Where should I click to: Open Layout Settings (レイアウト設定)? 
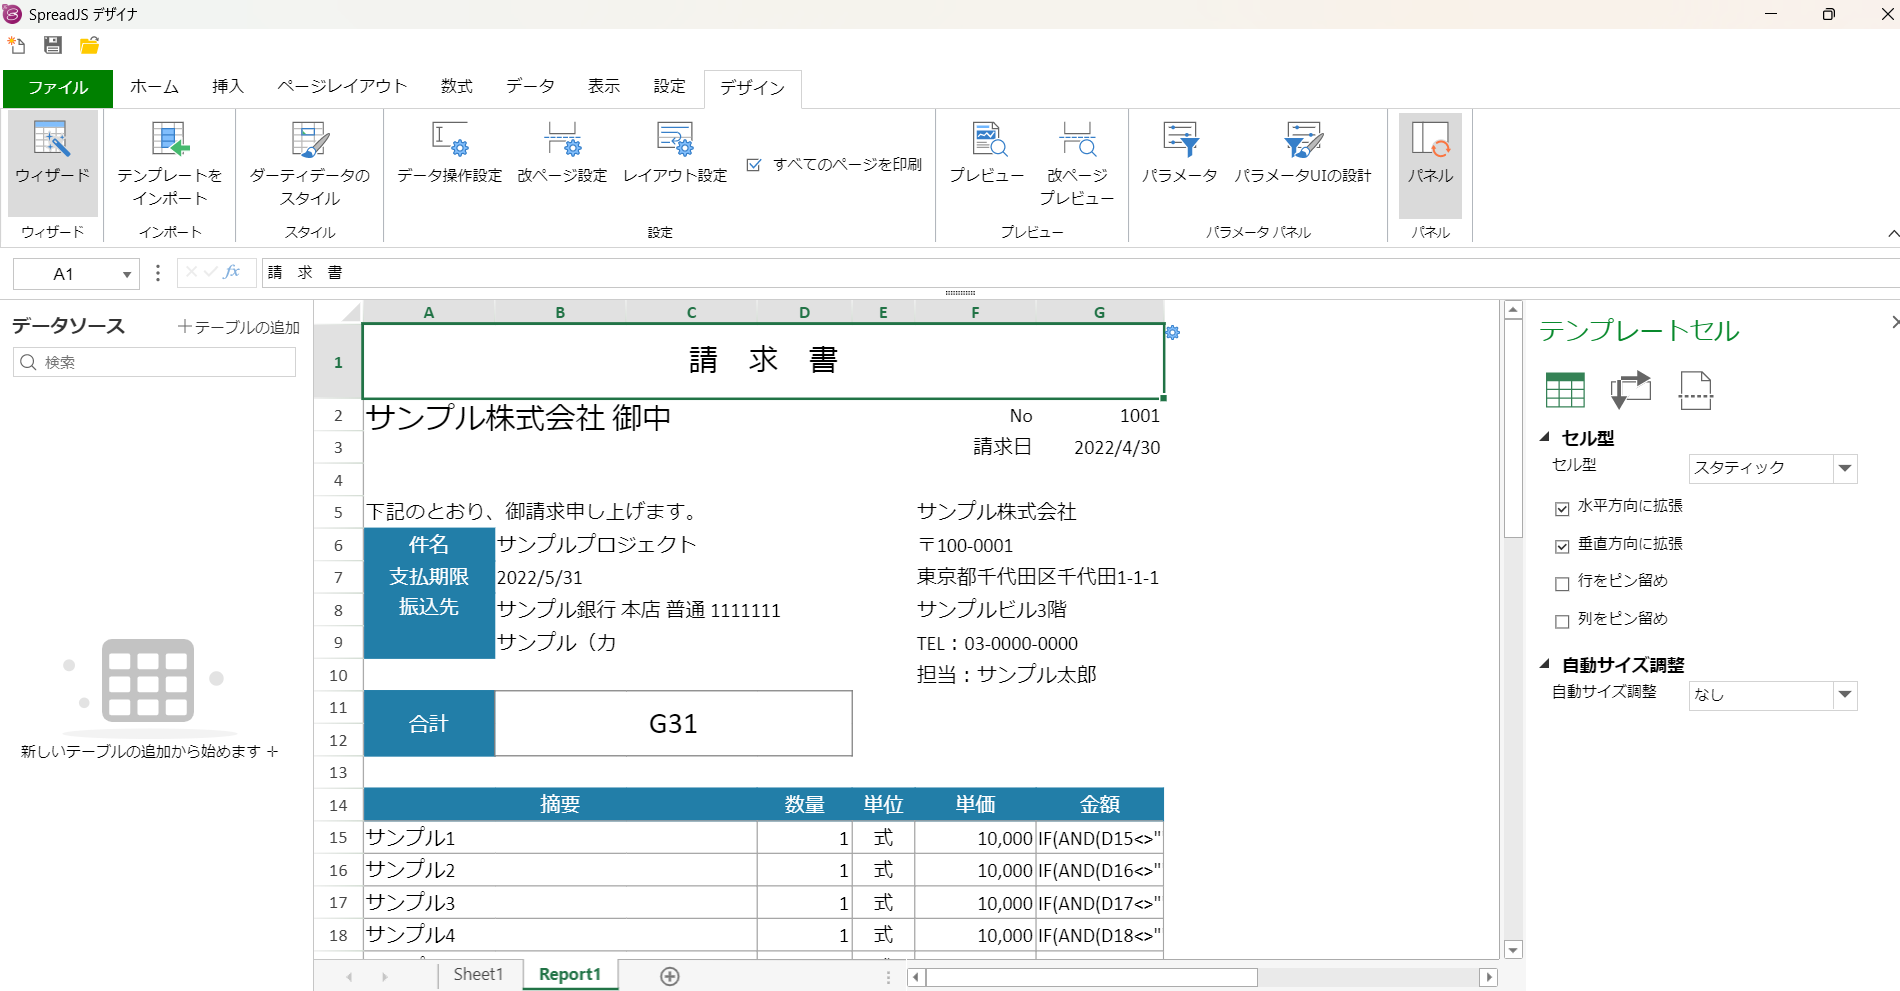675,153
